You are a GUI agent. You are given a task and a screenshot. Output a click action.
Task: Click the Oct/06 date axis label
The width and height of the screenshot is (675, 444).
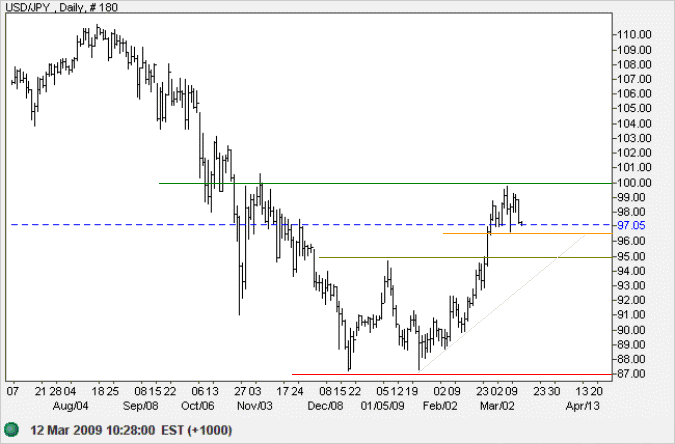(x=198, y=406)
